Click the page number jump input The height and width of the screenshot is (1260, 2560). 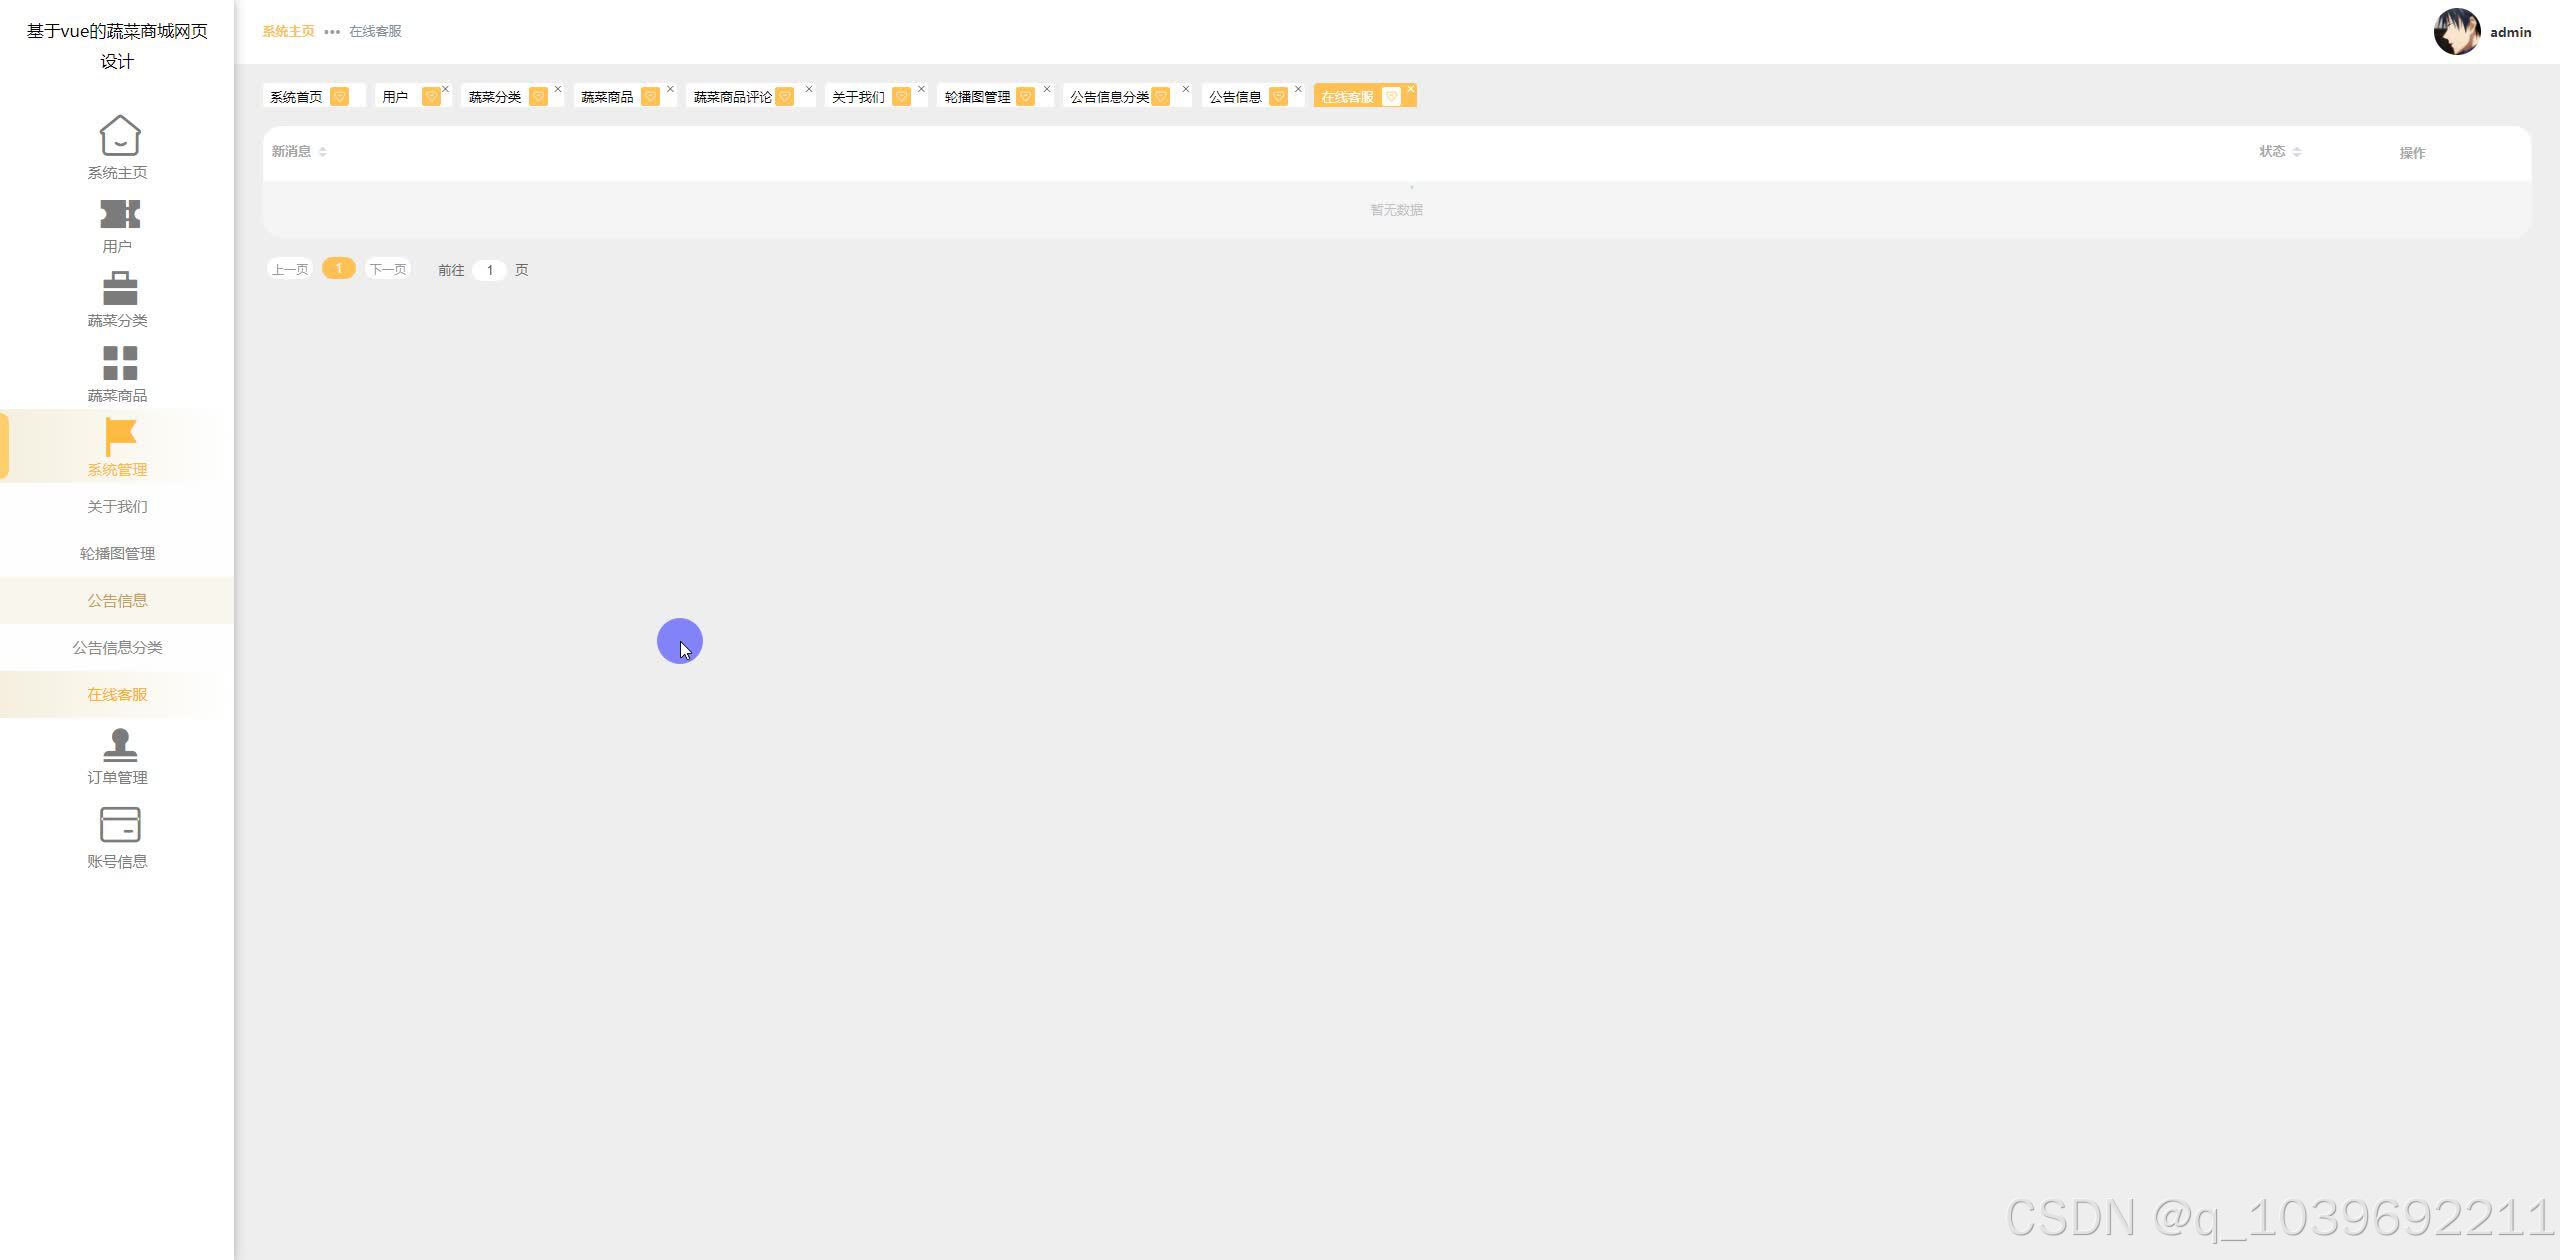click(x=489, y=270)
